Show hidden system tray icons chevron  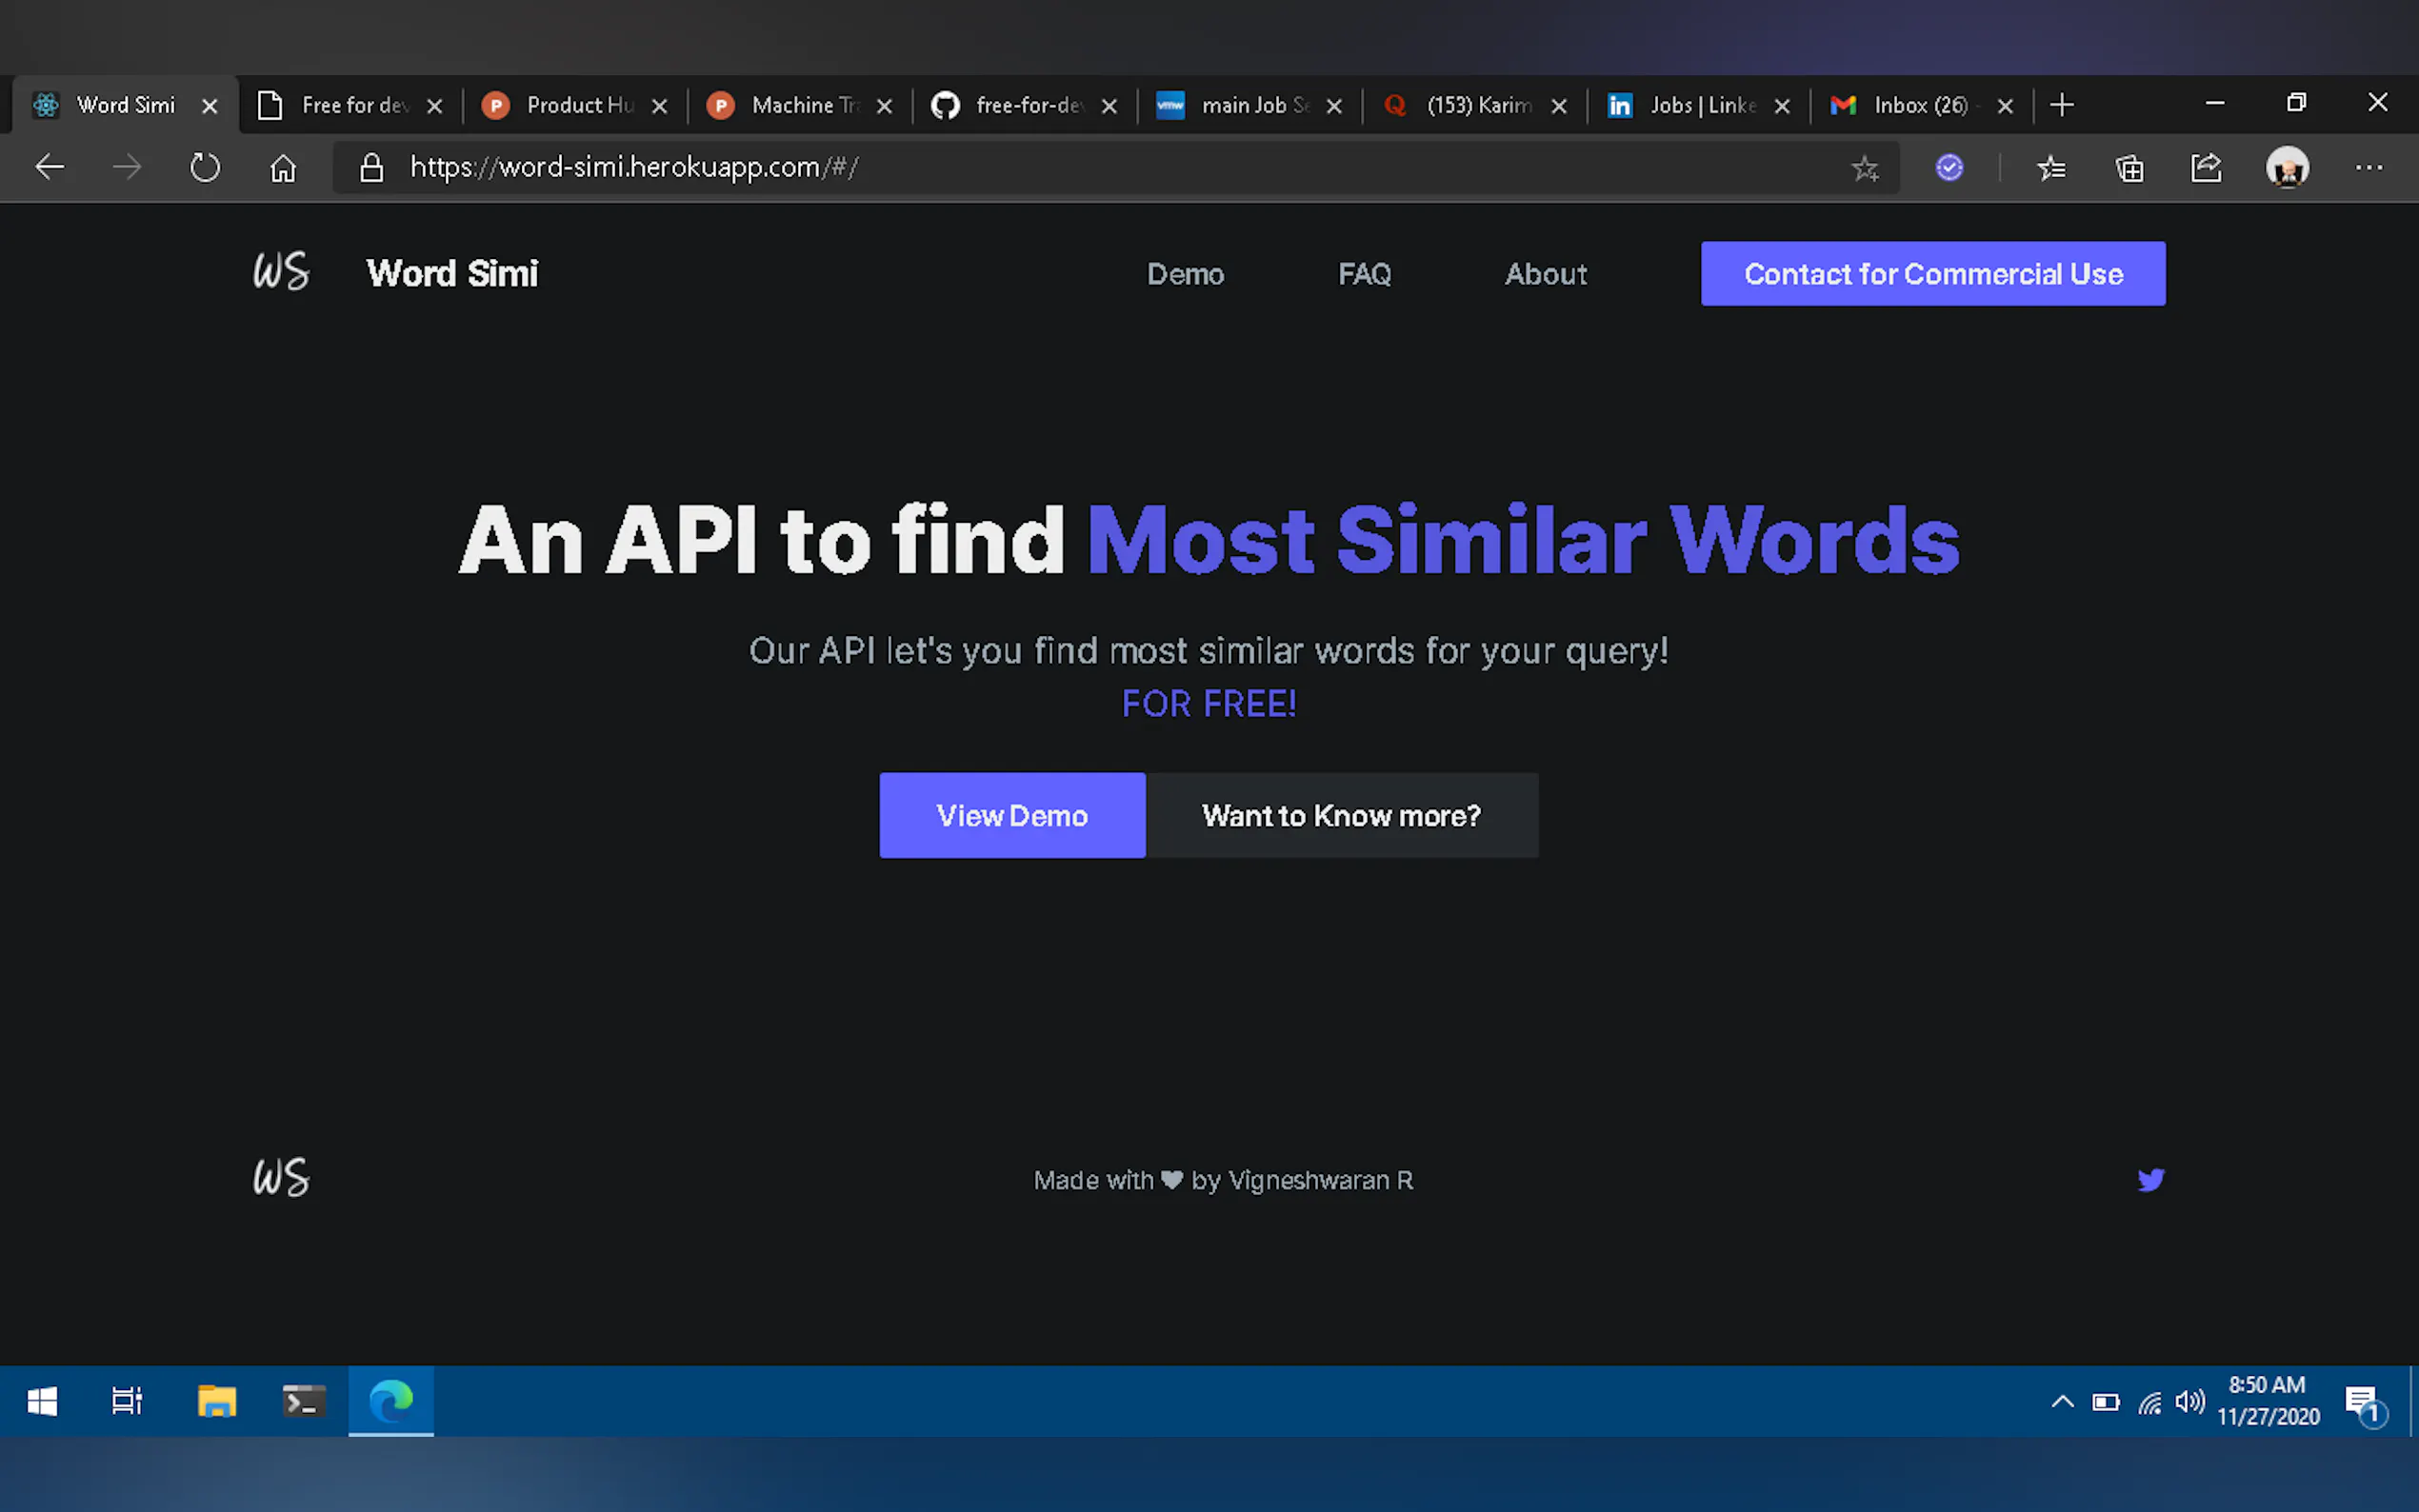tap(2062, 1401)
